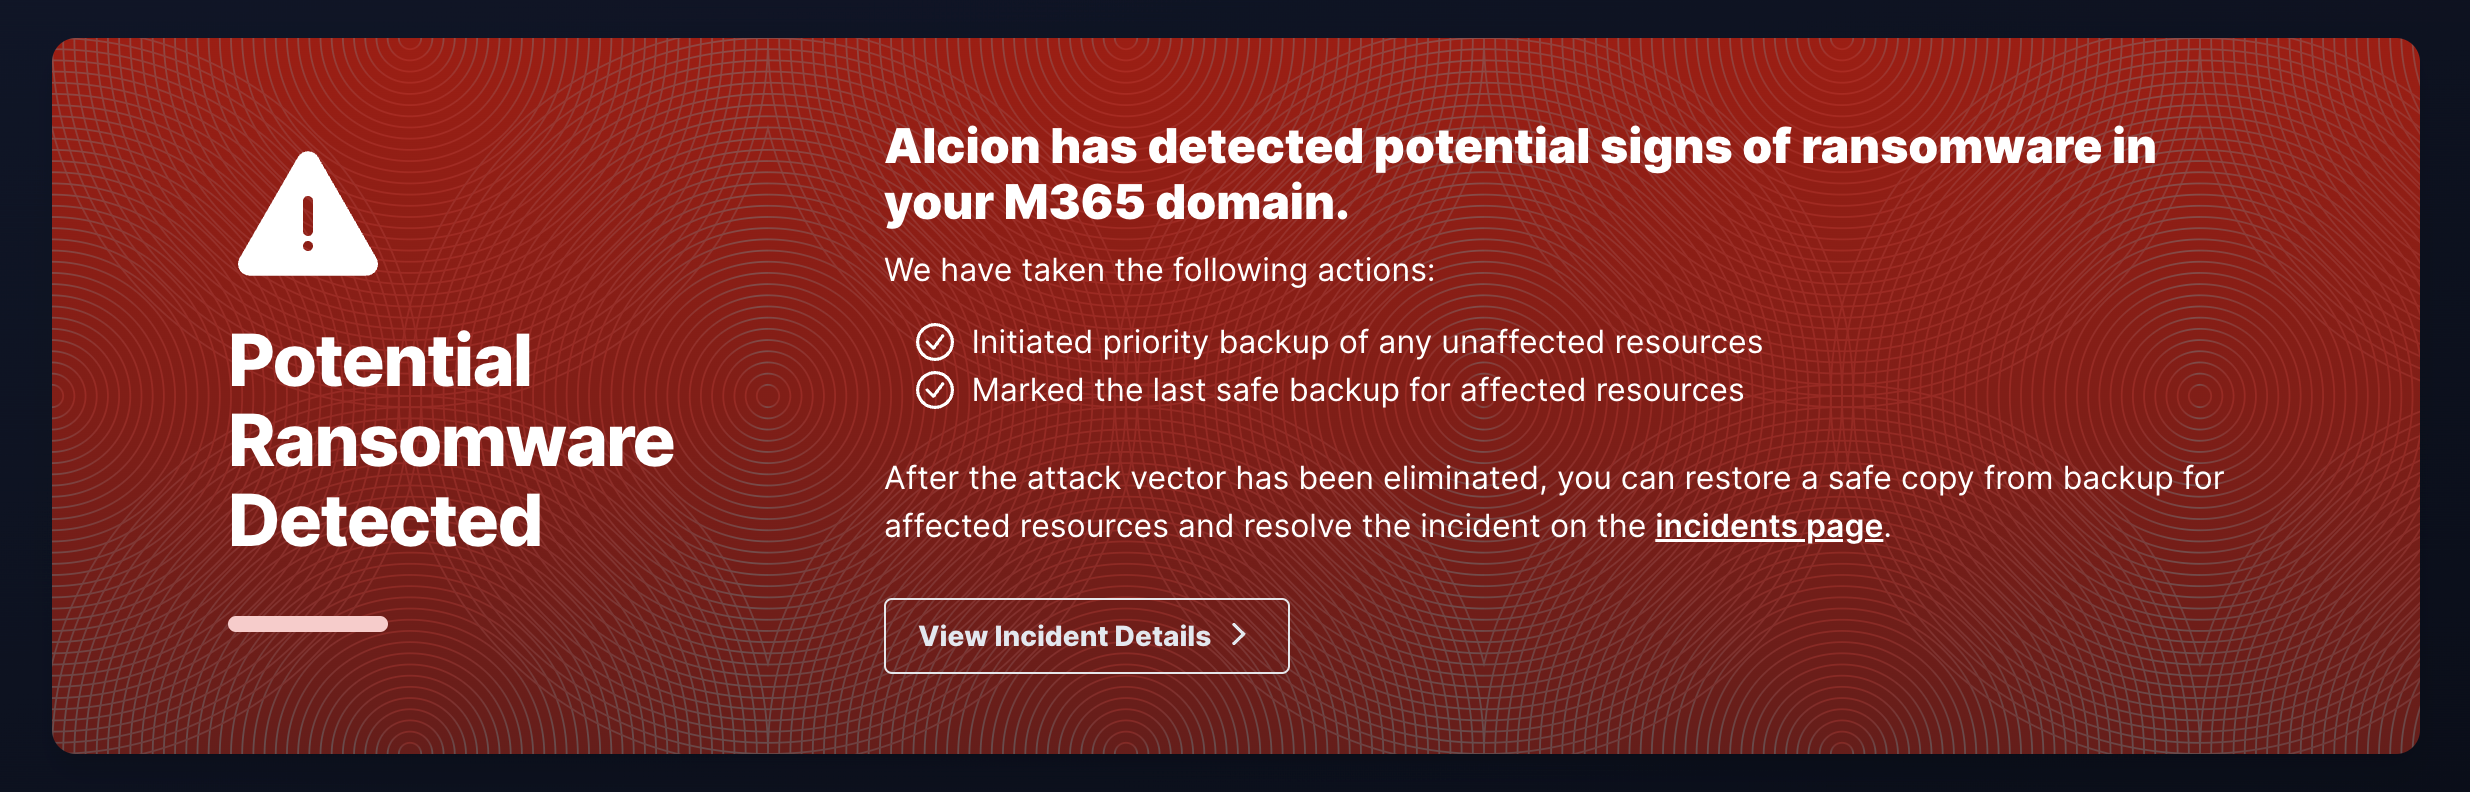Image resolution: width=2470 pixels, height=792 pixels.
Task: Click the 'M365 domain' words in the headline
Action: 1176,203
